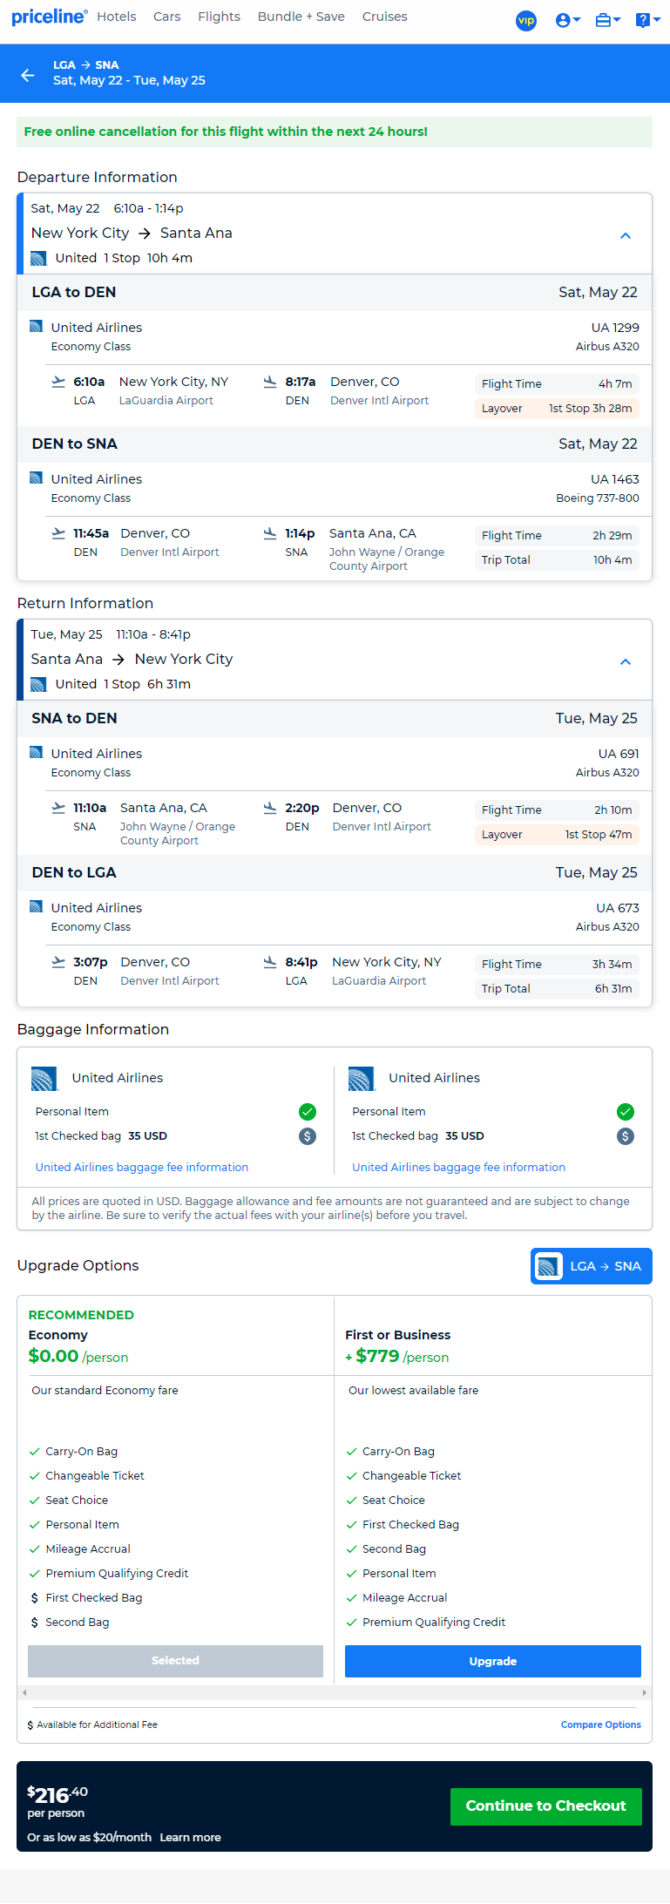Open the help question mark menu
This screenshot has height=1904, width=670.
[647, 20]
